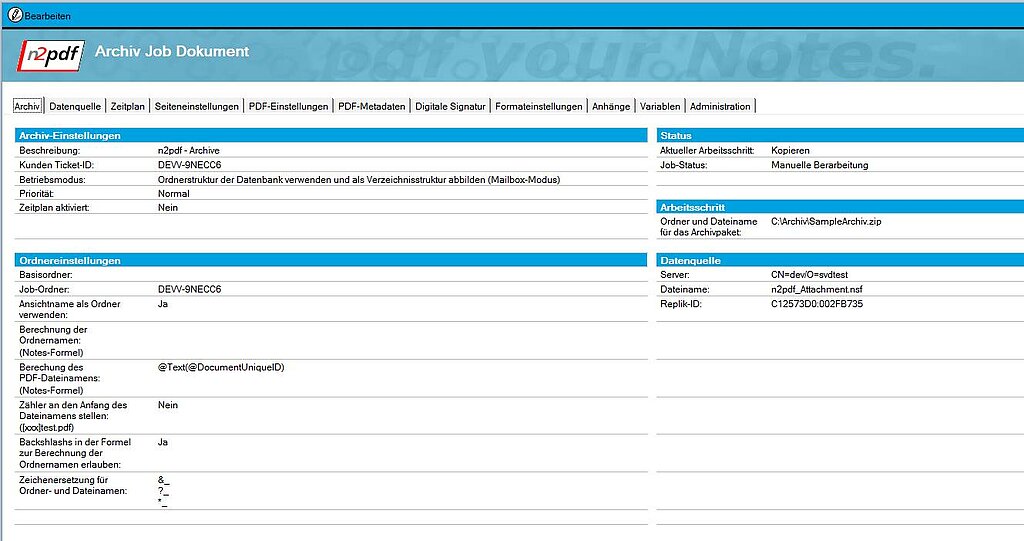Viewport: 1024px width, 541px height.
Task: Click the archive path C:\Archiv\SampleArchiv.zip
Action: coord(826,221)
